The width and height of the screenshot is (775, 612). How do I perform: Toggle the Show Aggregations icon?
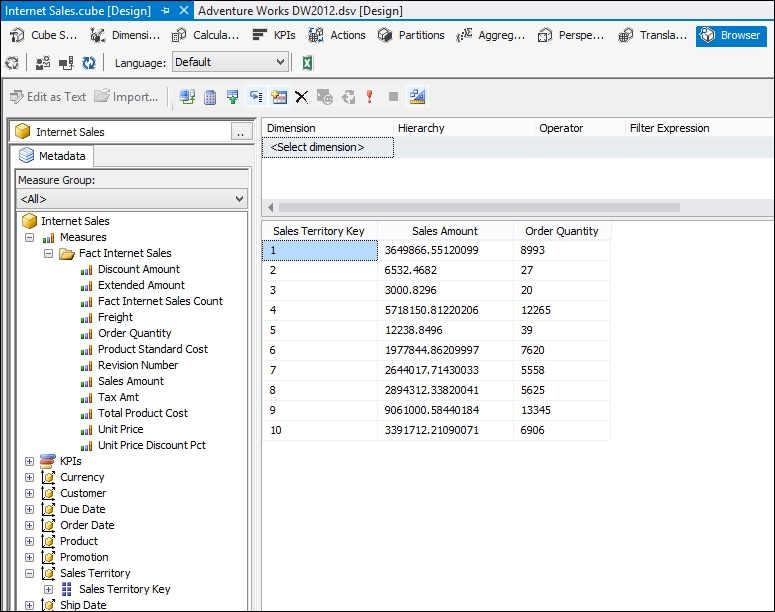(x=279, y=97)
